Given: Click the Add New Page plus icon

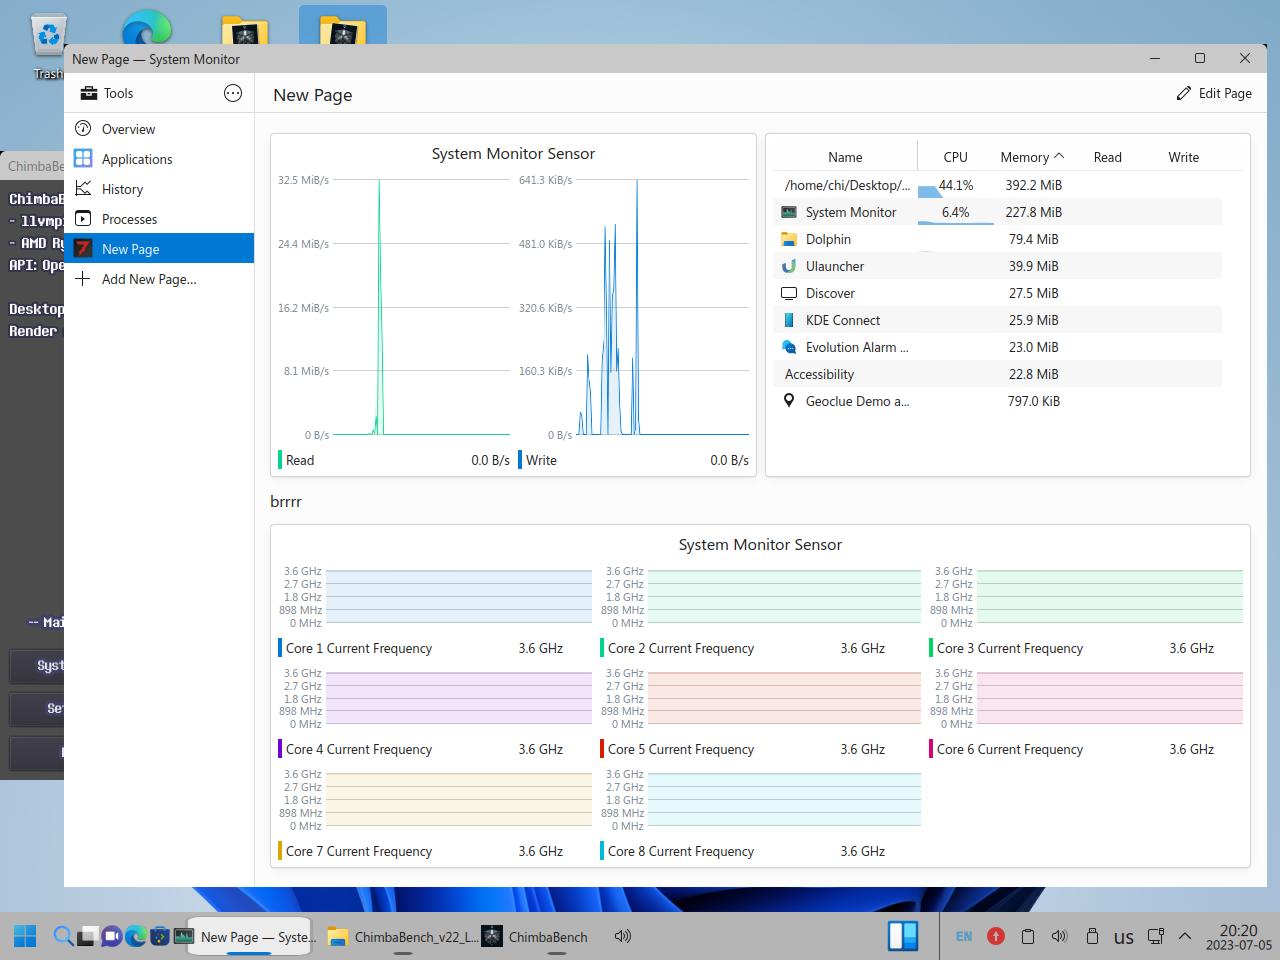Looking at the screenshot, I should click(83, 279).
